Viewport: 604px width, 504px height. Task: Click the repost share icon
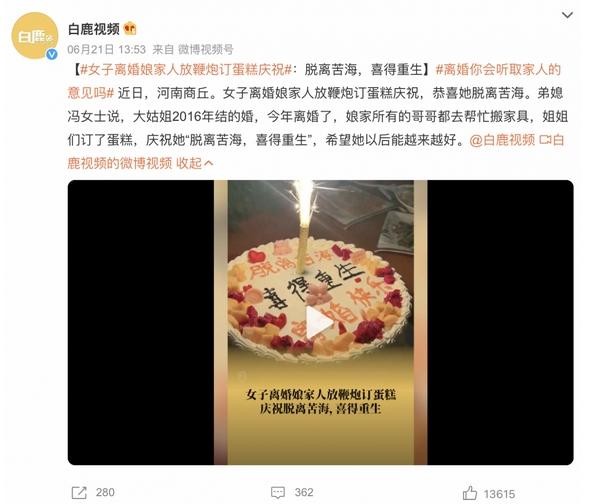79,493
